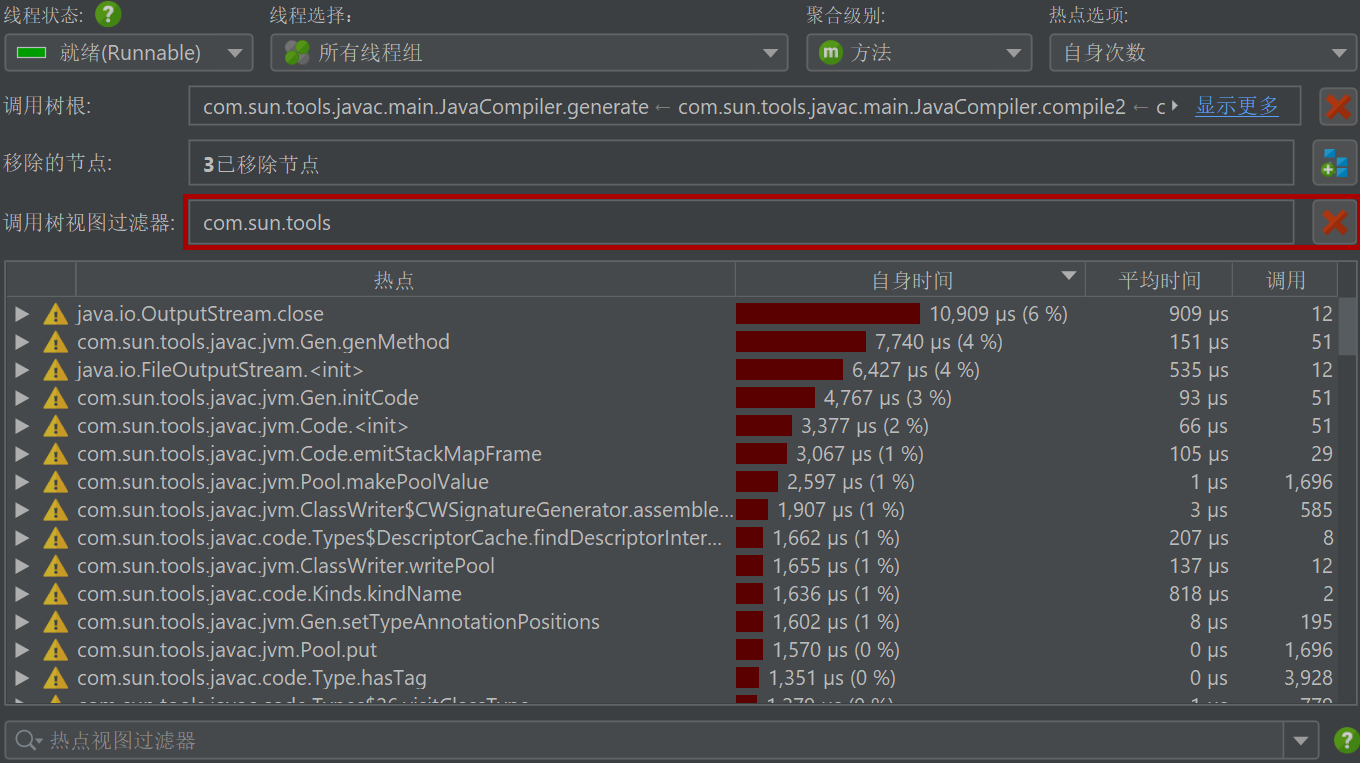This screenshot has height=763, width=1360.
Task: Remove the call tree root with red X
Action: [1338, 106]
